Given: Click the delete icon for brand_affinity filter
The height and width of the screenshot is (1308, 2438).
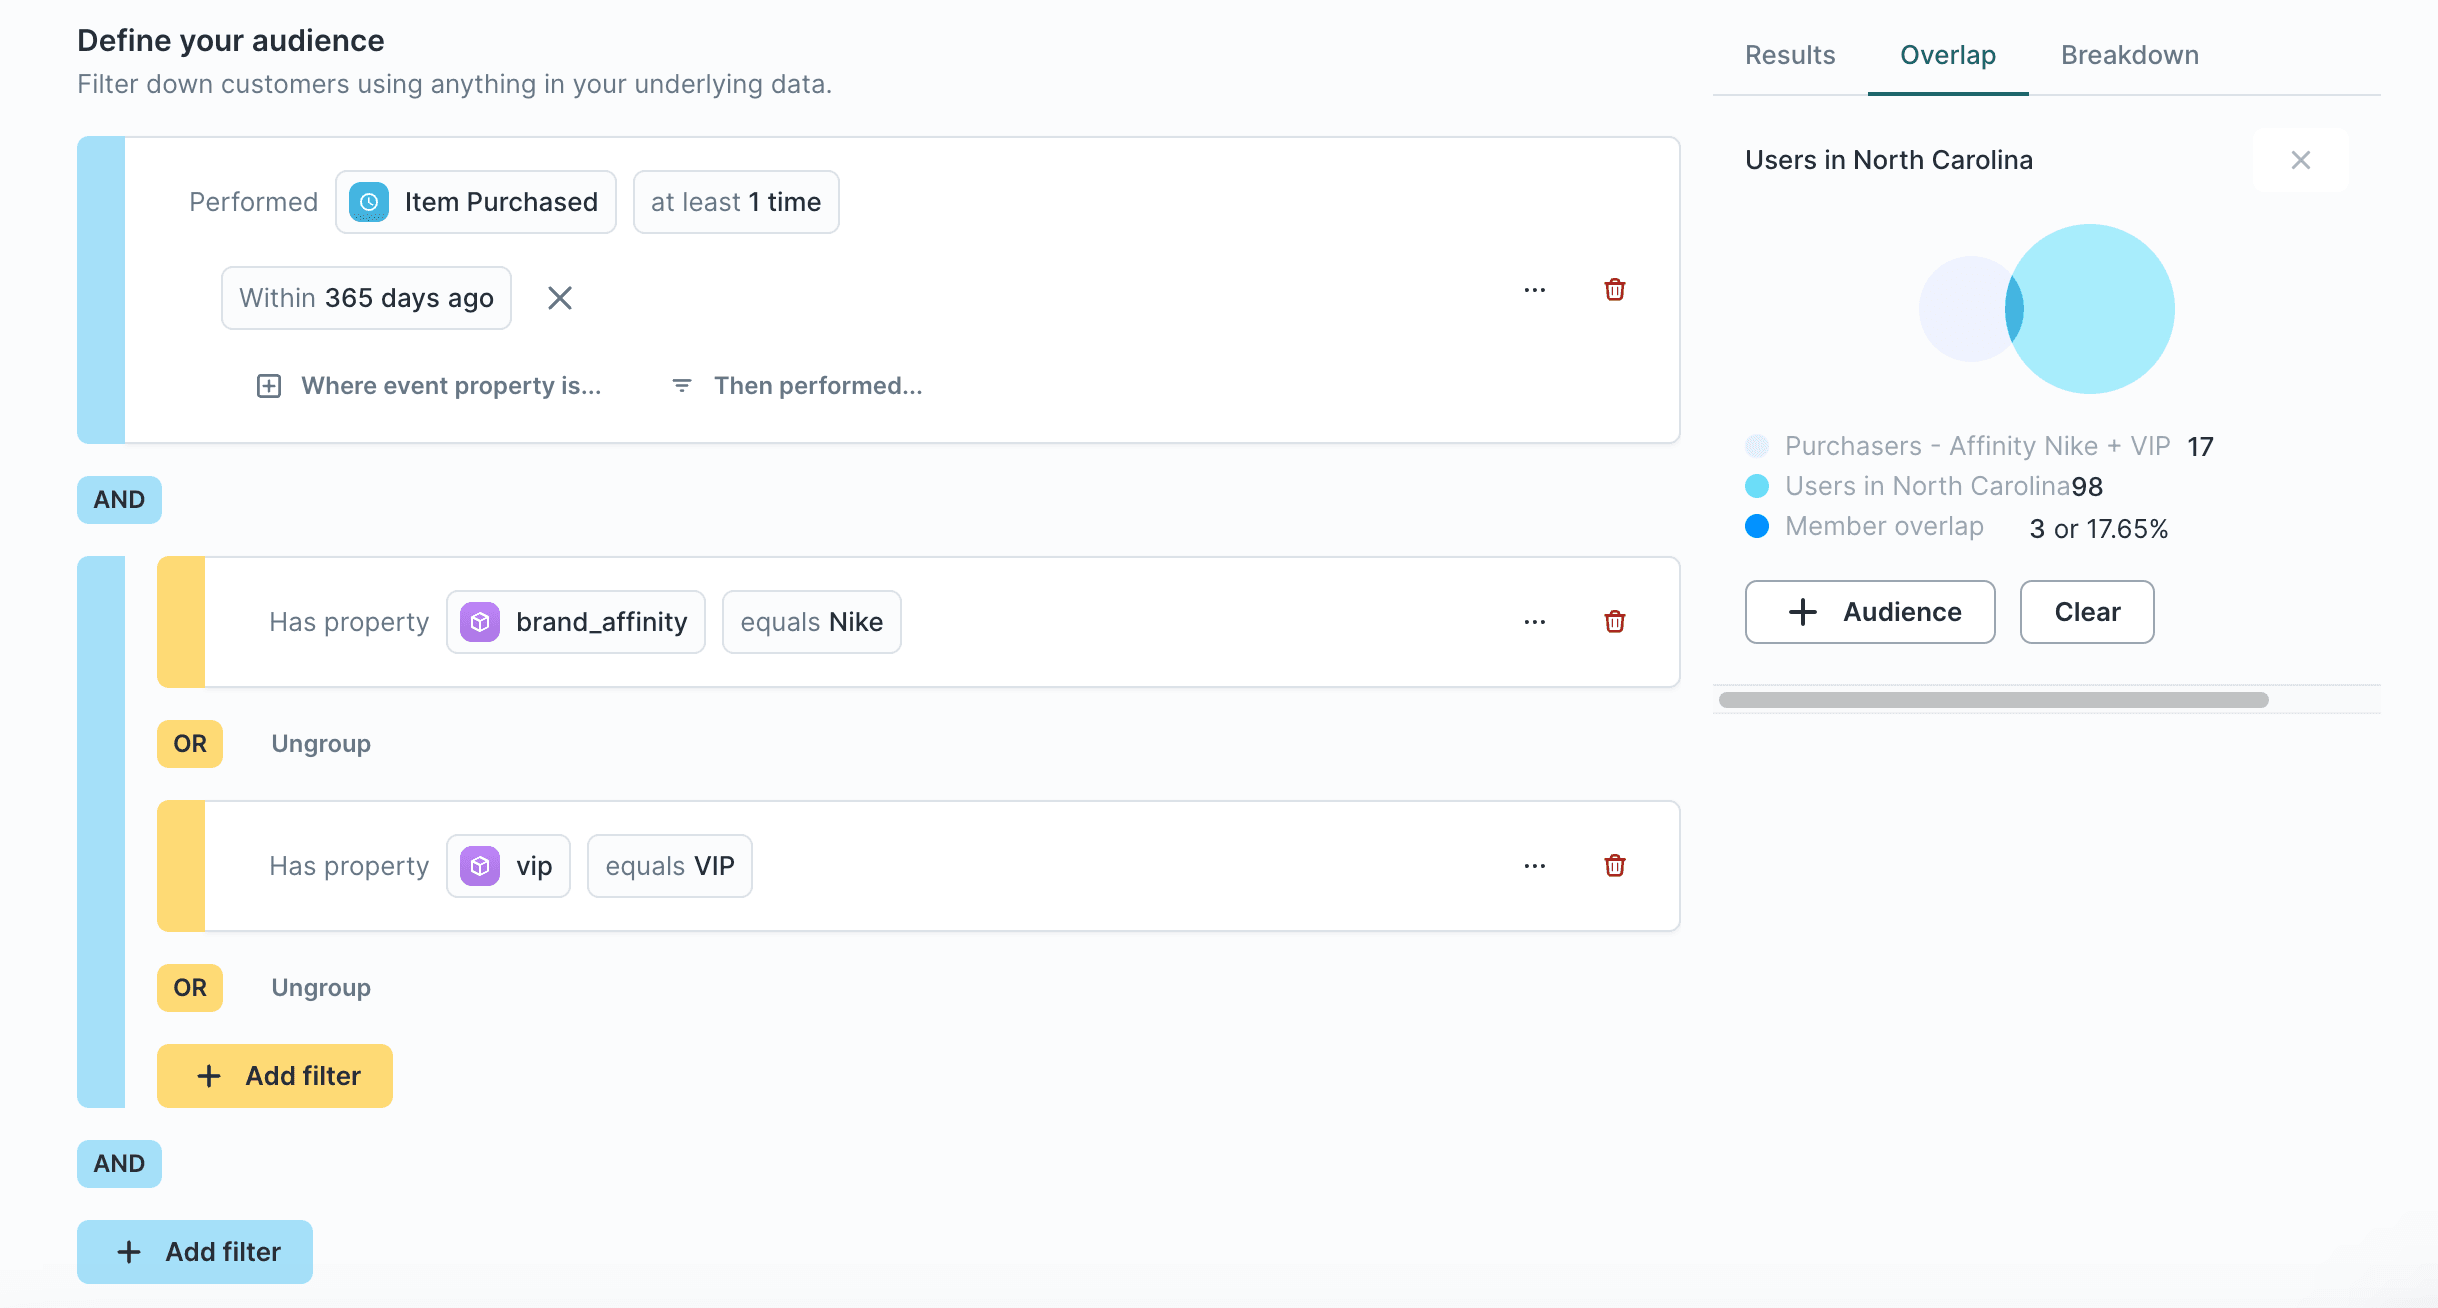Looking at the screenshot, I should [1616, 621].
